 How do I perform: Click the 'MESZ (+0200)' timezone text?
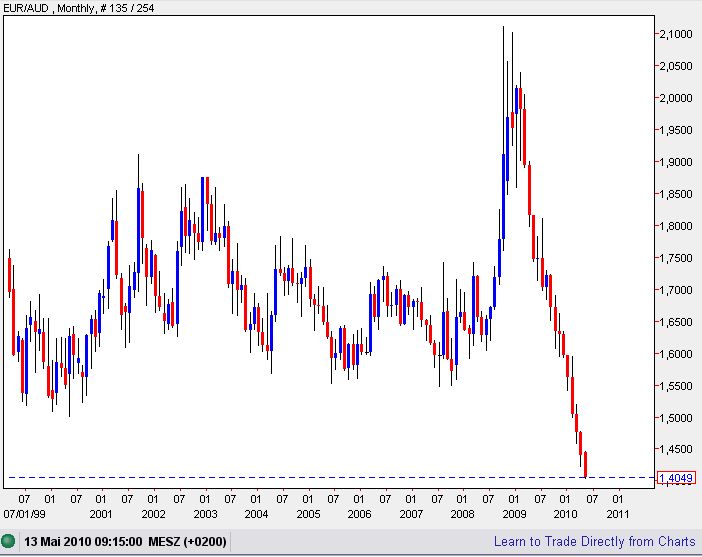tap(187, 542)
